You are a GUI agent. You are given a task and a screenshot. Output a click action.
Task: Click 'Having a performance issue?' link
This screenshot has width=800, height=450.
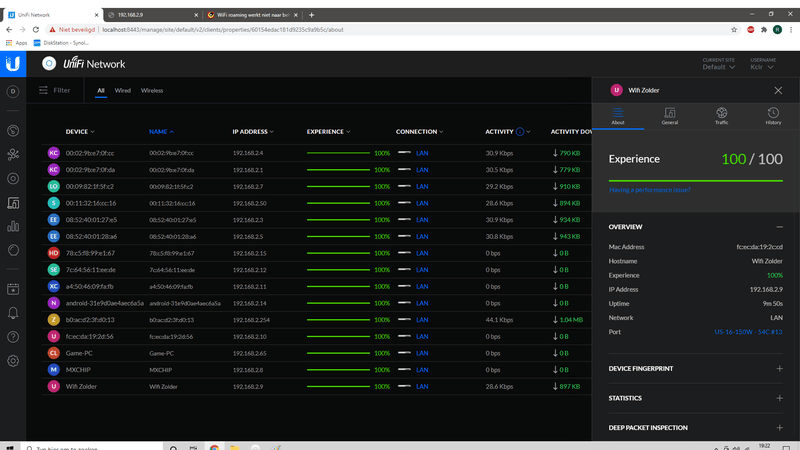click(x=649, y=190)
